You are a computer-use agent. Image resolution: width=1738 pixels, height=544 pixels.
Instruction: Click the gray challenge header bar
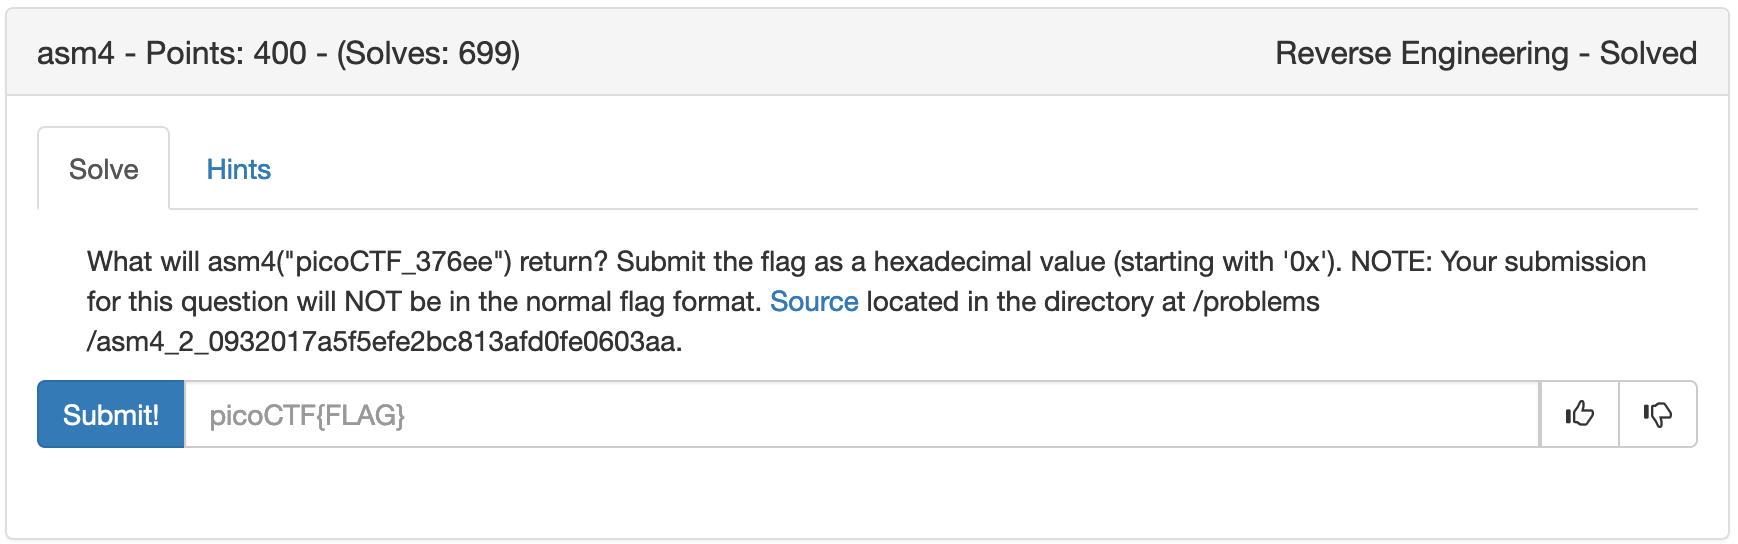click(880, 53)
